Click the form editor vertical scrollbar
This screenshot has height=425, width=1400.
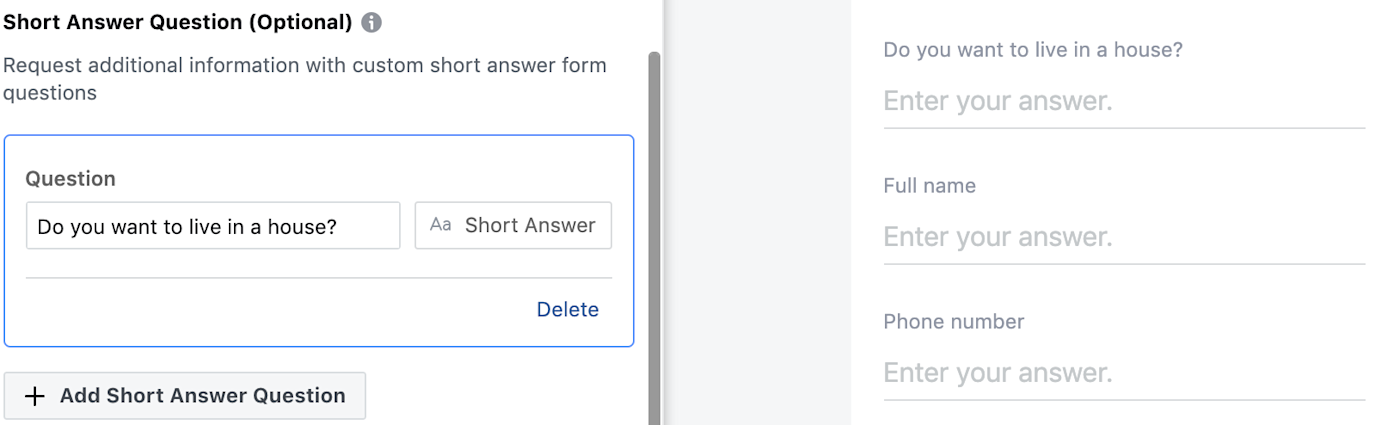click(x=655, y=237)
